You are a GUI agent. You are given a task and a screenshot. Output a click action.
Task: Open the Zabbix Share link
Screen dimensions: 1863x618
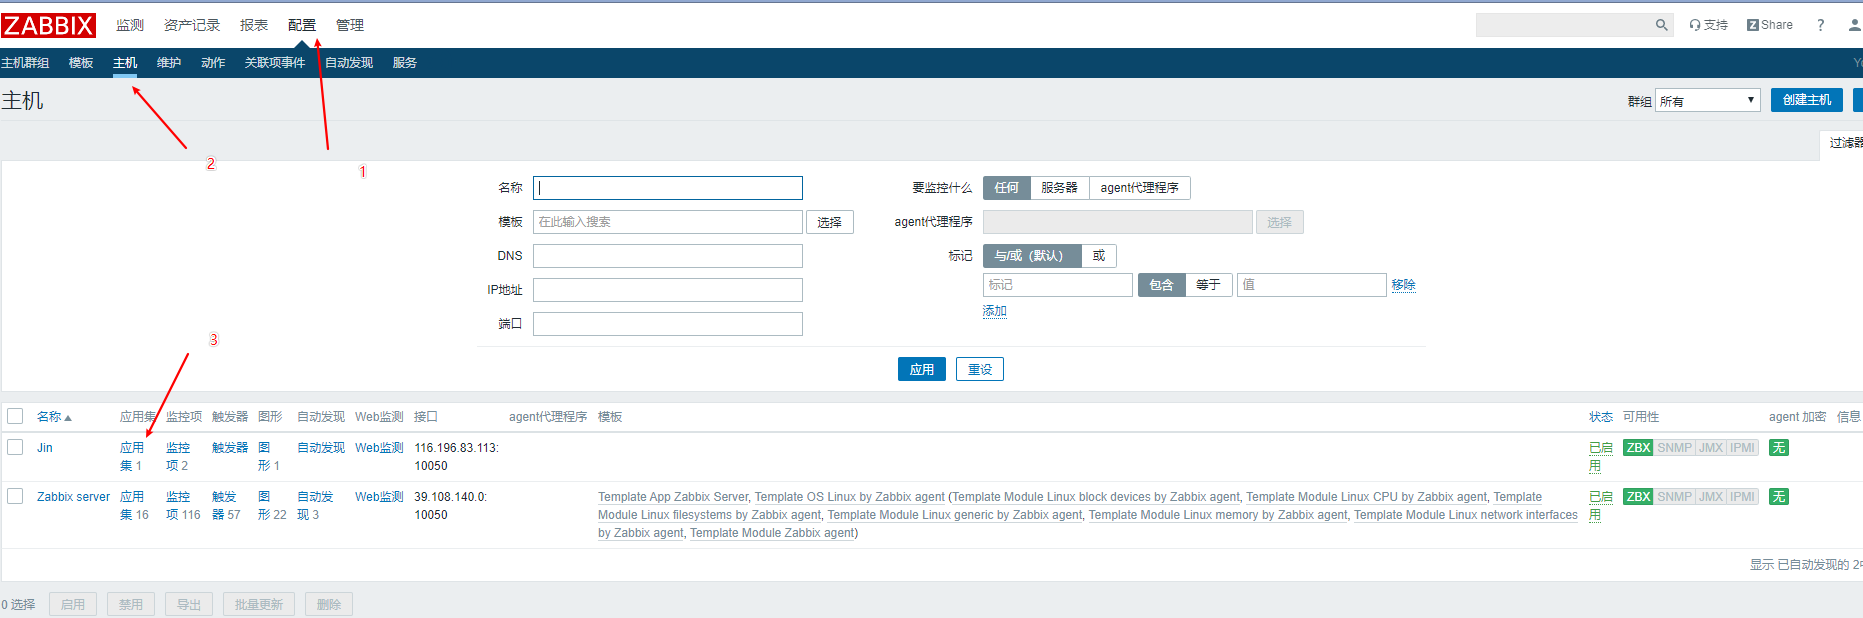tap(1769, 25)
